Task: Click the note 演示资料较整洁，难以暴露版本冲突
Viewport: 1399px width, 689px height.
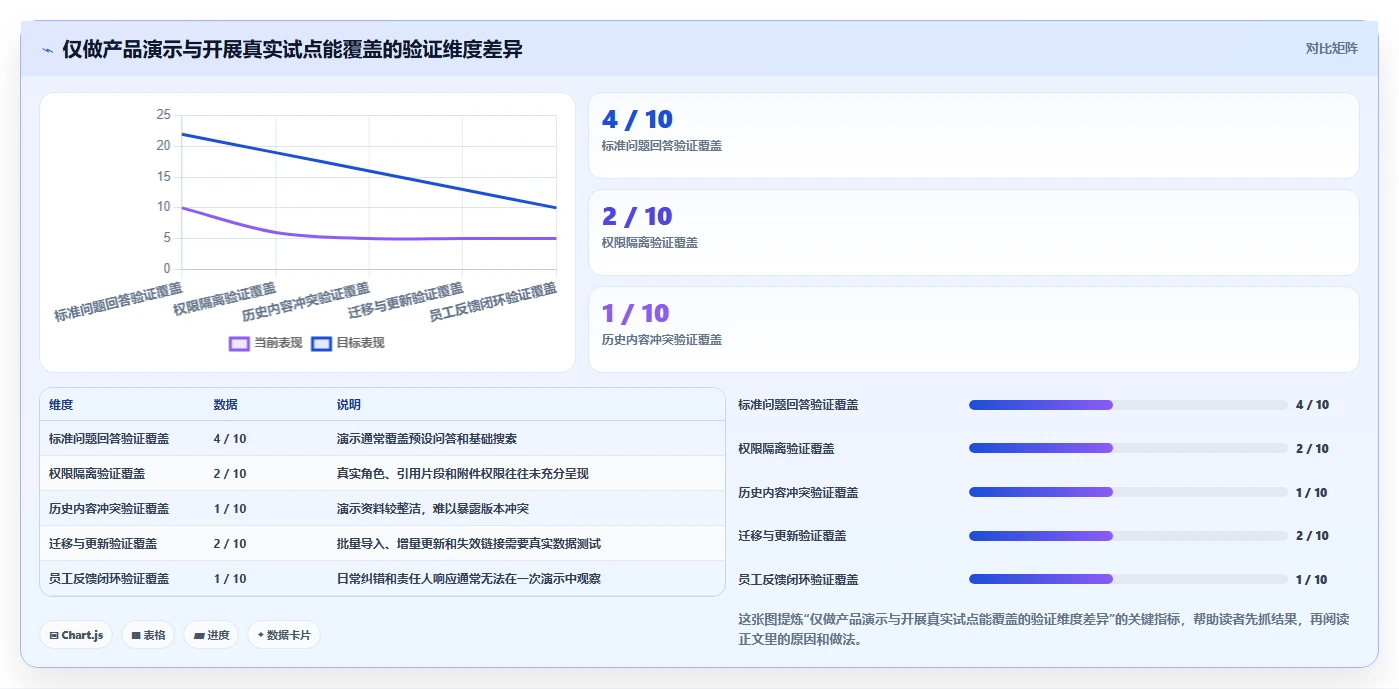Action: (433, 509)
